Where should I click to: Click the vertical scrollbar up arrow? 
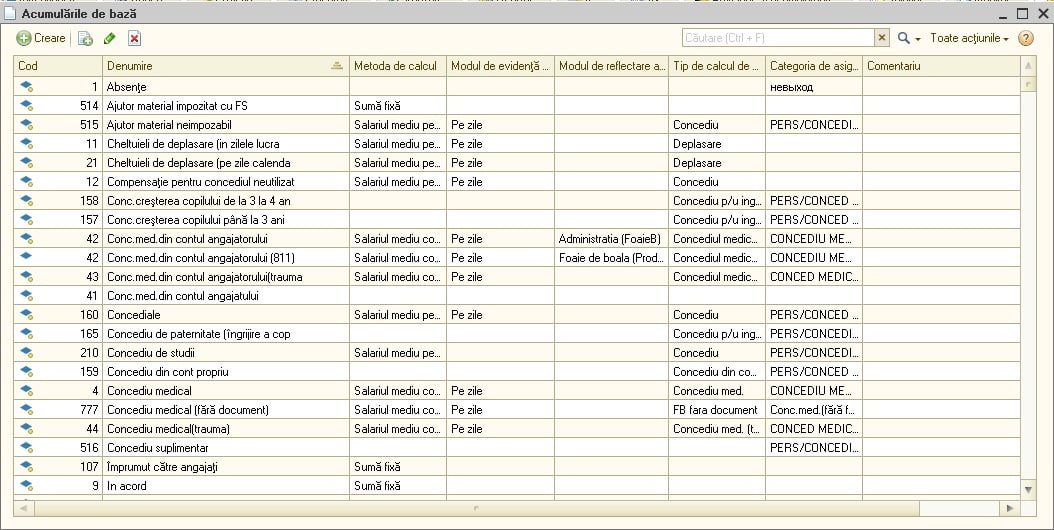(x=1028, y=65)
